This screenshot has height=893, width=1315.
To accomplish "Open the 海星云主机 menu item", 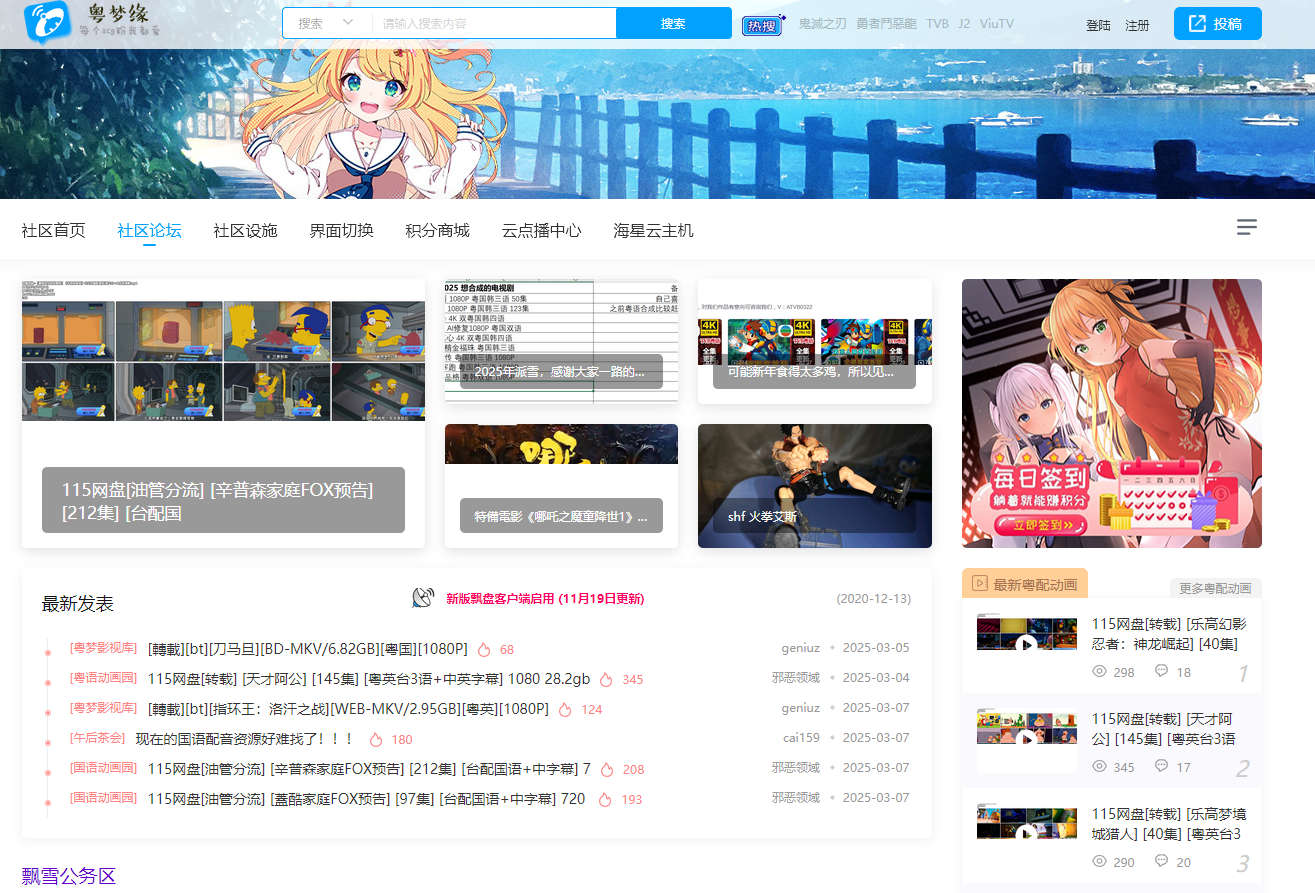I will tap(653, 230).
